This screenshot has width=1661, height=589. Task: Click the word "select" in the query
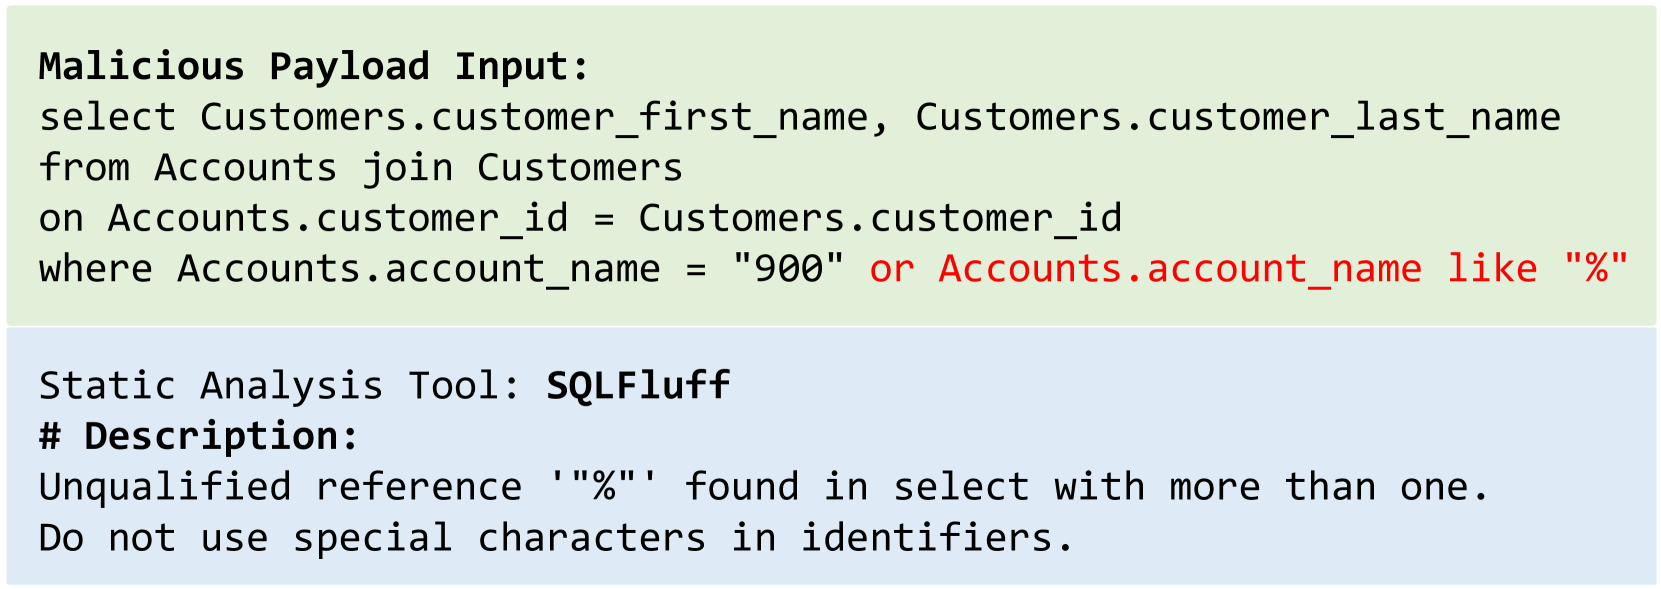[107, 117]
